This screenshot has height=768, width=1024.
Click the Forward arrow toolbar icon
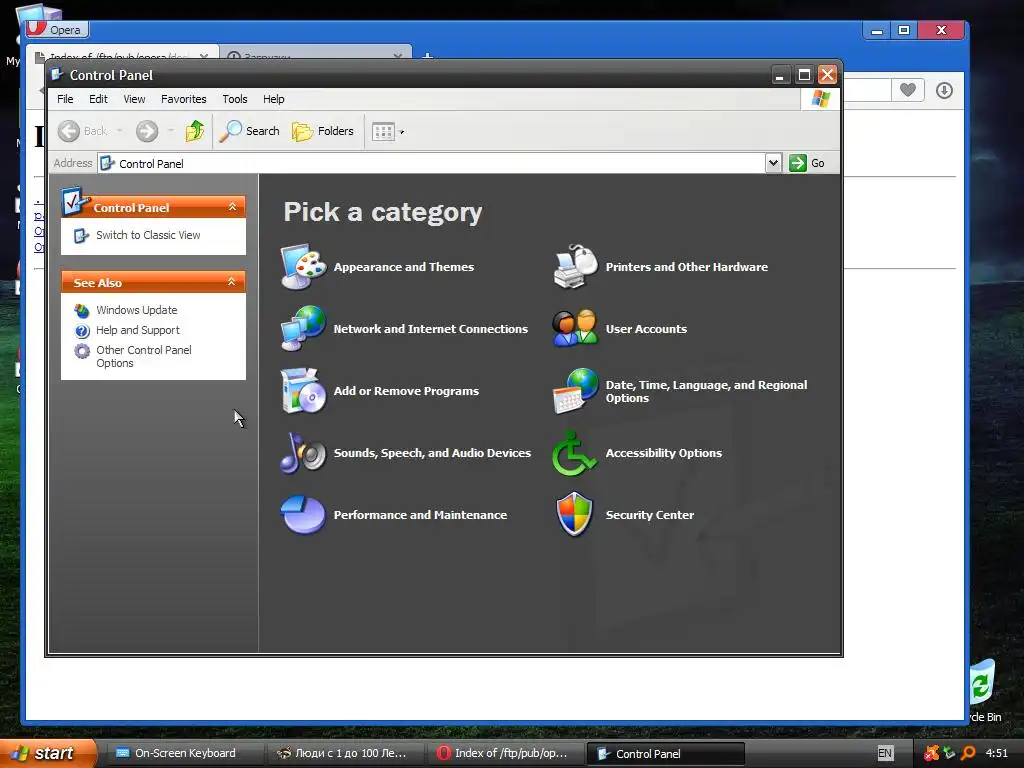coord(147,131)
